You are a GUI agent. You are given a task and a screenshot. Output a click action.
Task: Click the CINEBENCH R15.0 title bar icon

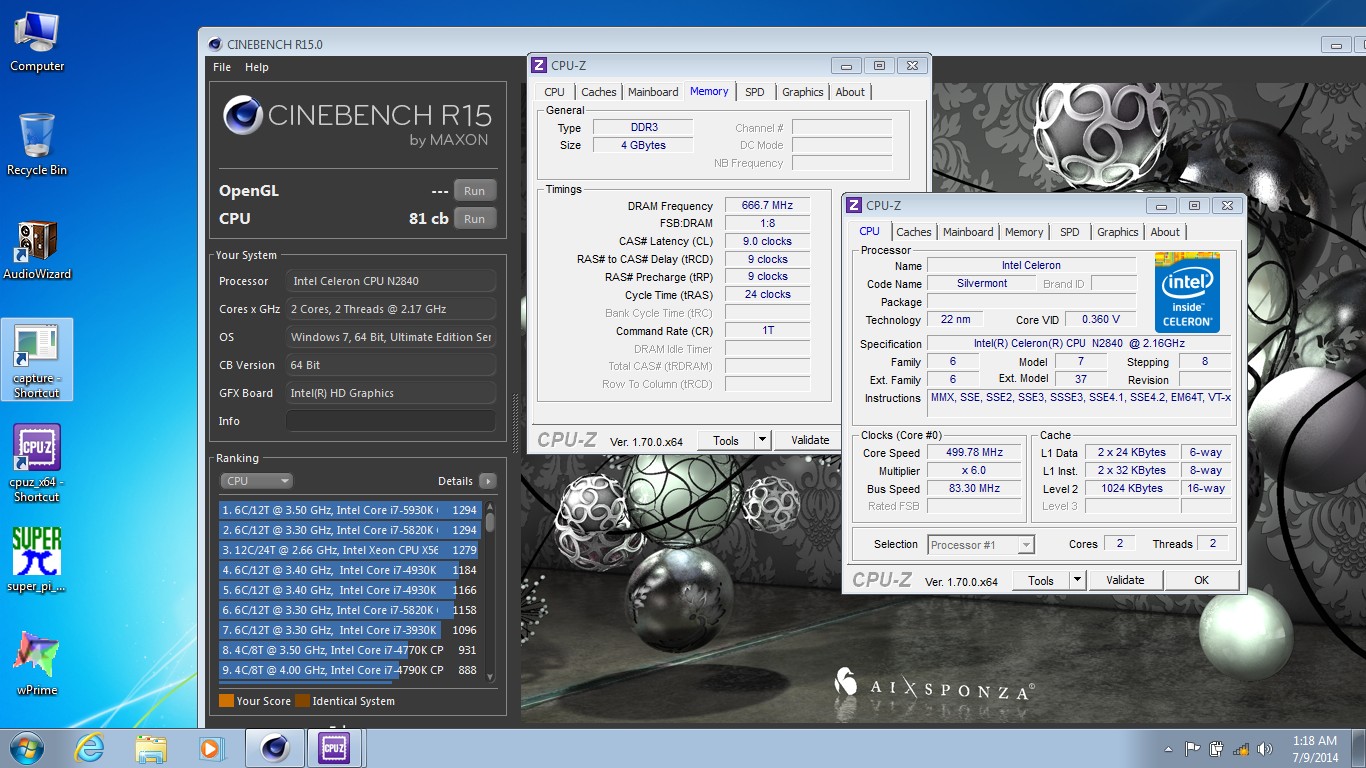click(215, 44)
